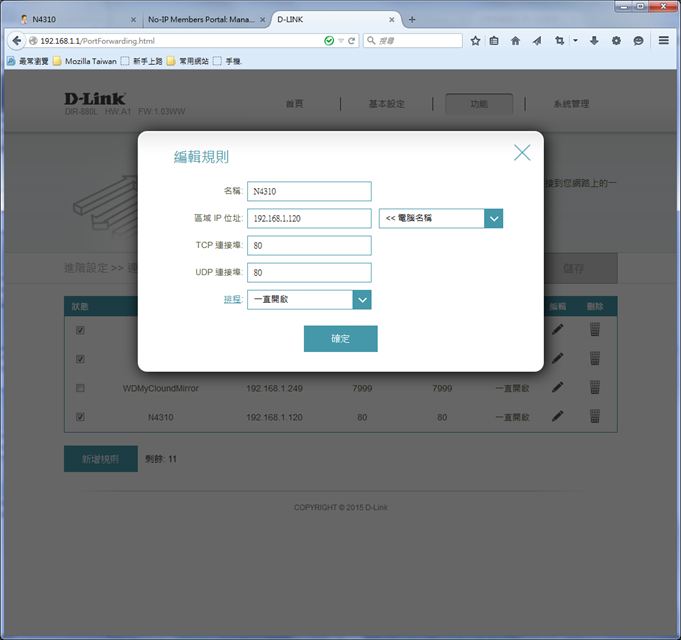This screenshot has height=640, width=681.
Task: Go to the browser home icon
Action: coord(515,41)
